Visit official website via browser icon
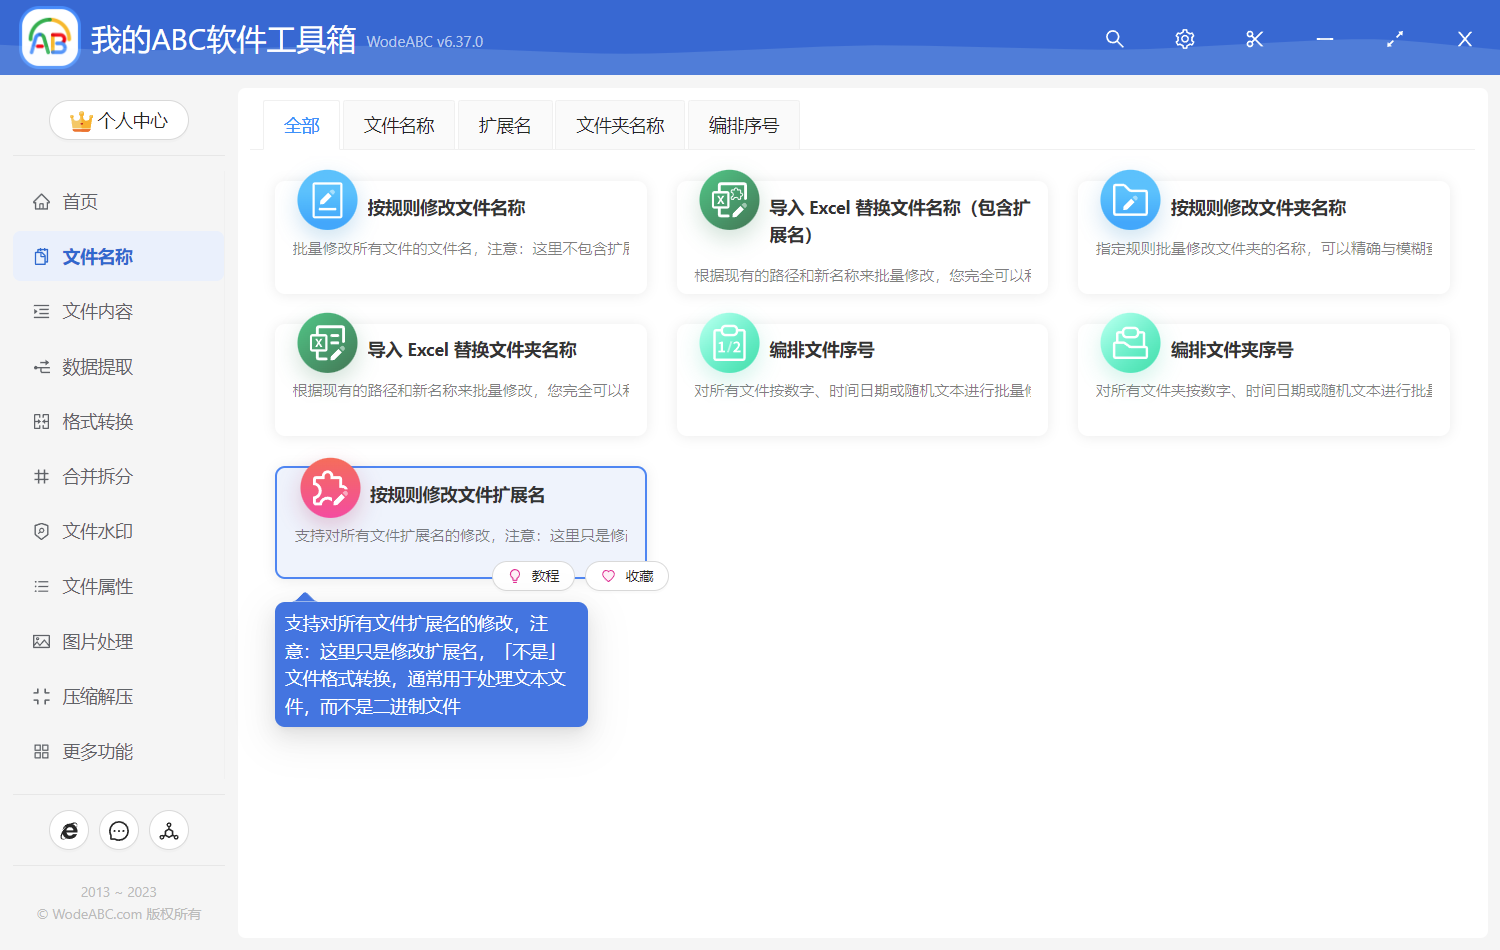Screen dimensions: 1500x950 69,830
